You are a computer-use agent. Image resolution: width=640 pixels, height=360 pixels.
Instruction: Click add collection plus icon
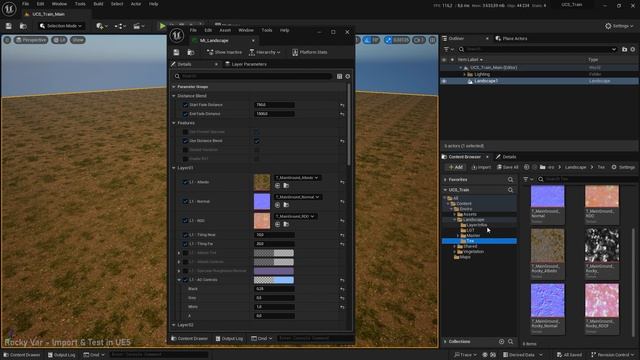(x=502, y=342)
